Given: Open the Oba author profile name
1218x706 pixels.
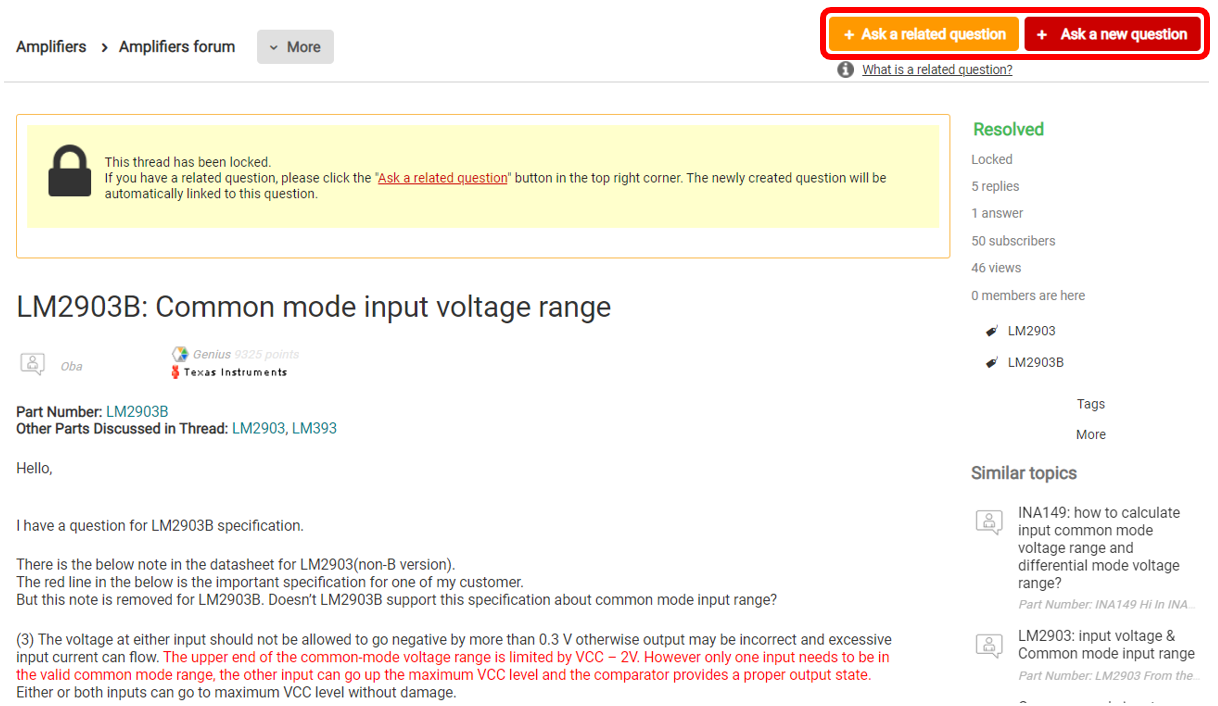Looking at the screenshot, I should point(71,366).
